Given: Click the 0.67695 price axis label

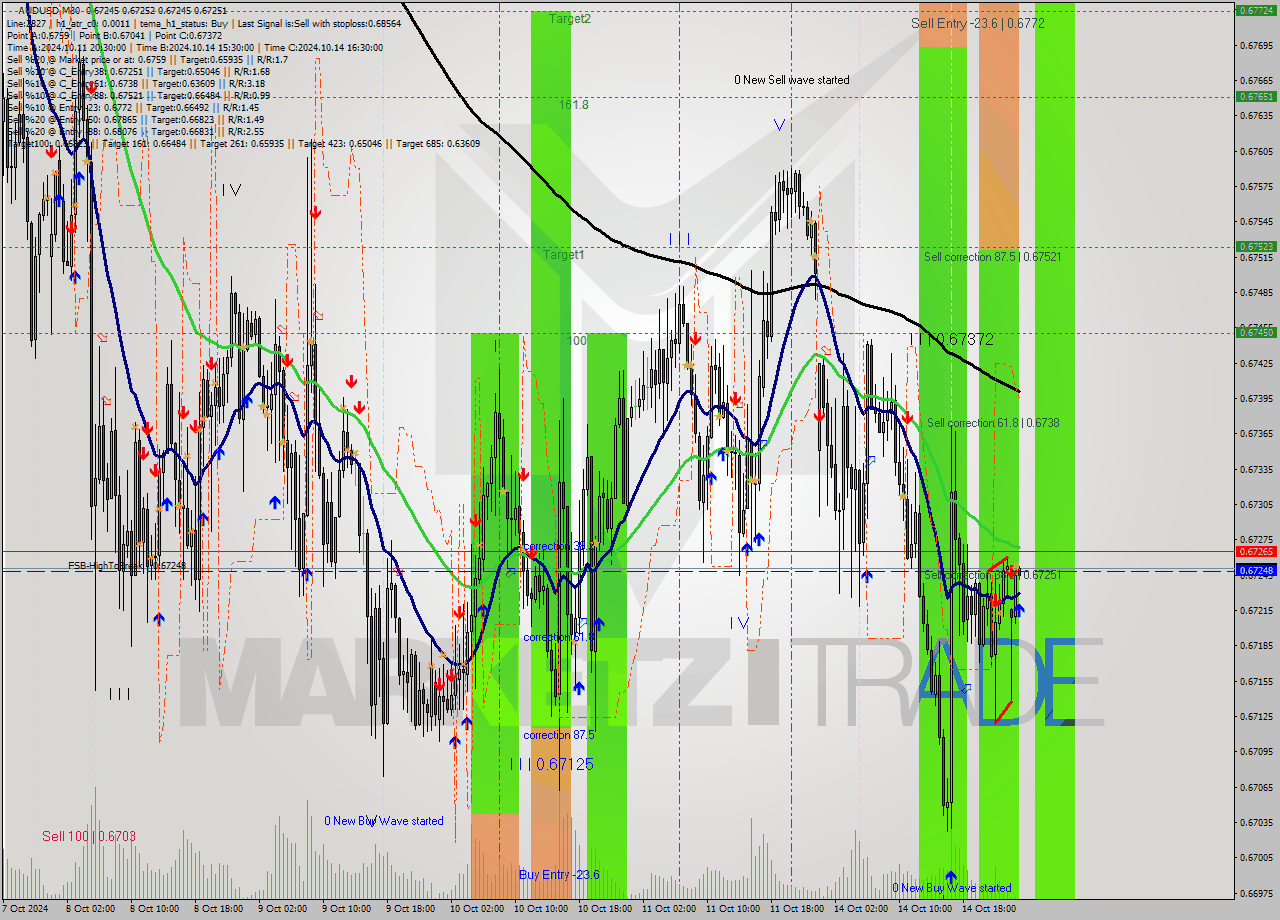Looking at the screenshot, I should point(1255,46).
